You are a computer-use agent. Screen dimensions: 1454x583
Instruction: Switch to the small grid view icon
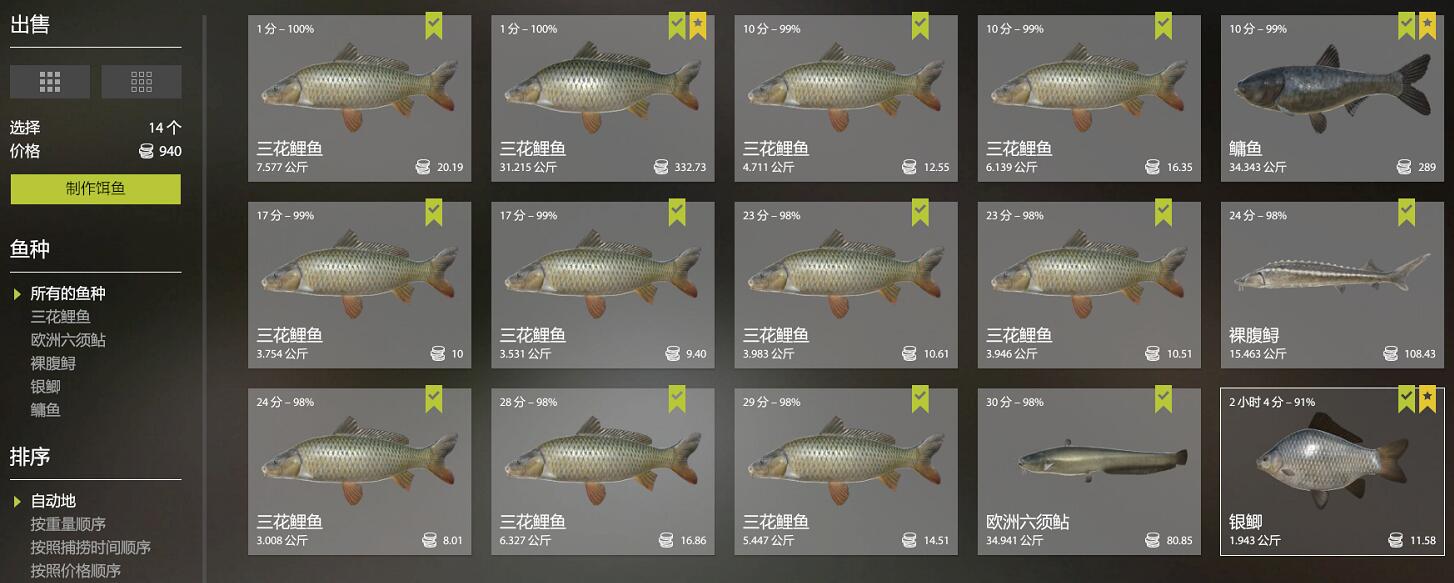141,81
